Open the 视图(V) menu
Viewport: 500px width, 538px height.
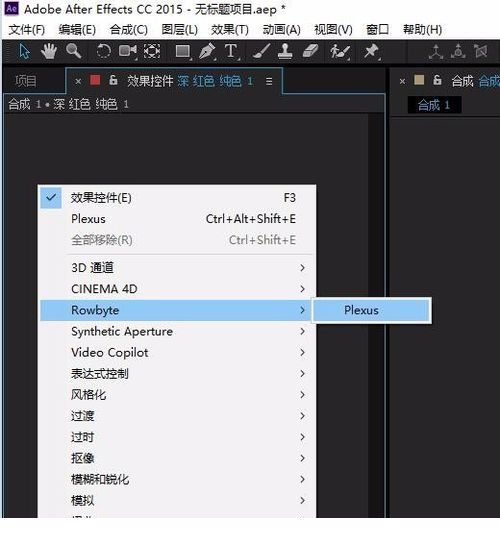pos(333,30)
